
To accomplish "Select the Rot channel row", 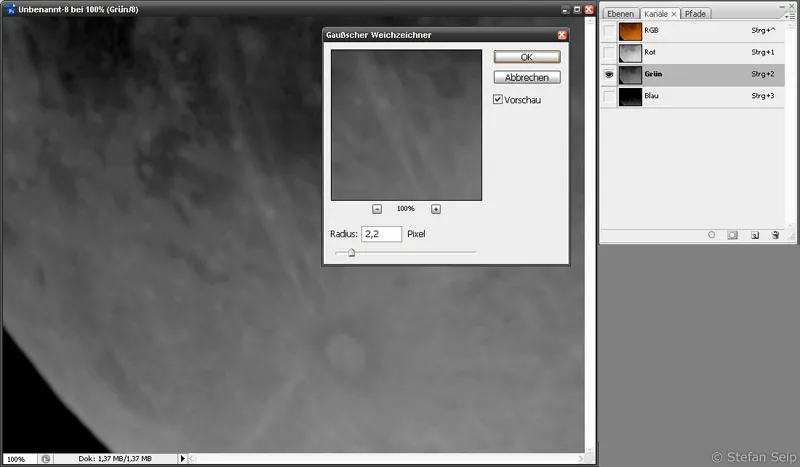I will click(692, 53).
